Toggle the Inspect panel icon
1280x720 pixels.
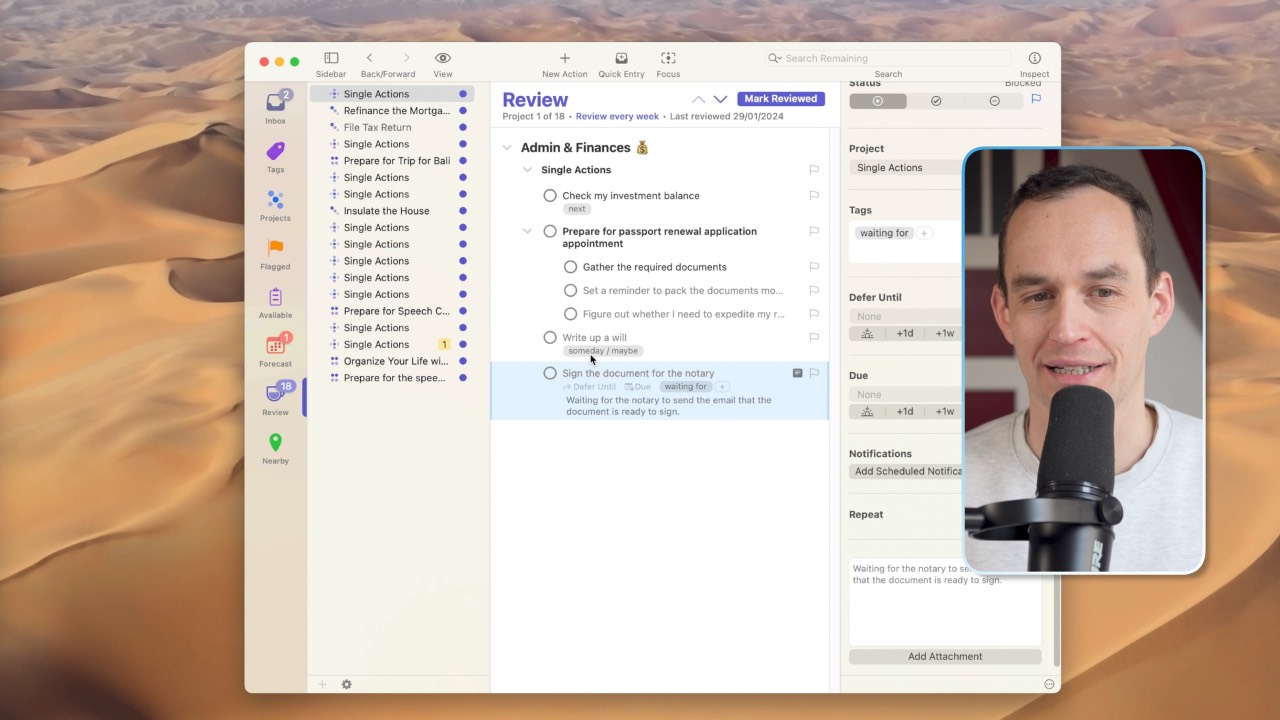(x=1035, y=58)
